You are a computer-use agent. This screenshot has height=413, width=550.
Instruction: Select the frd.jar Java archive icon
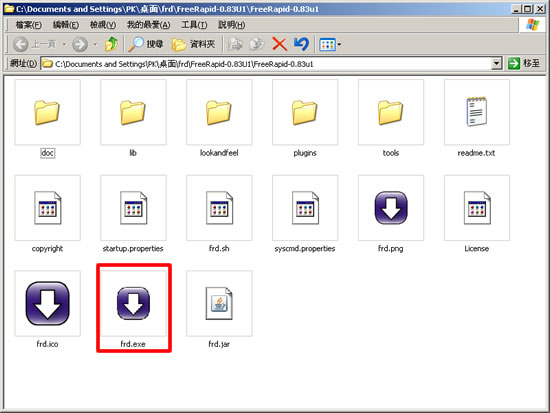(x=219, y=304)
